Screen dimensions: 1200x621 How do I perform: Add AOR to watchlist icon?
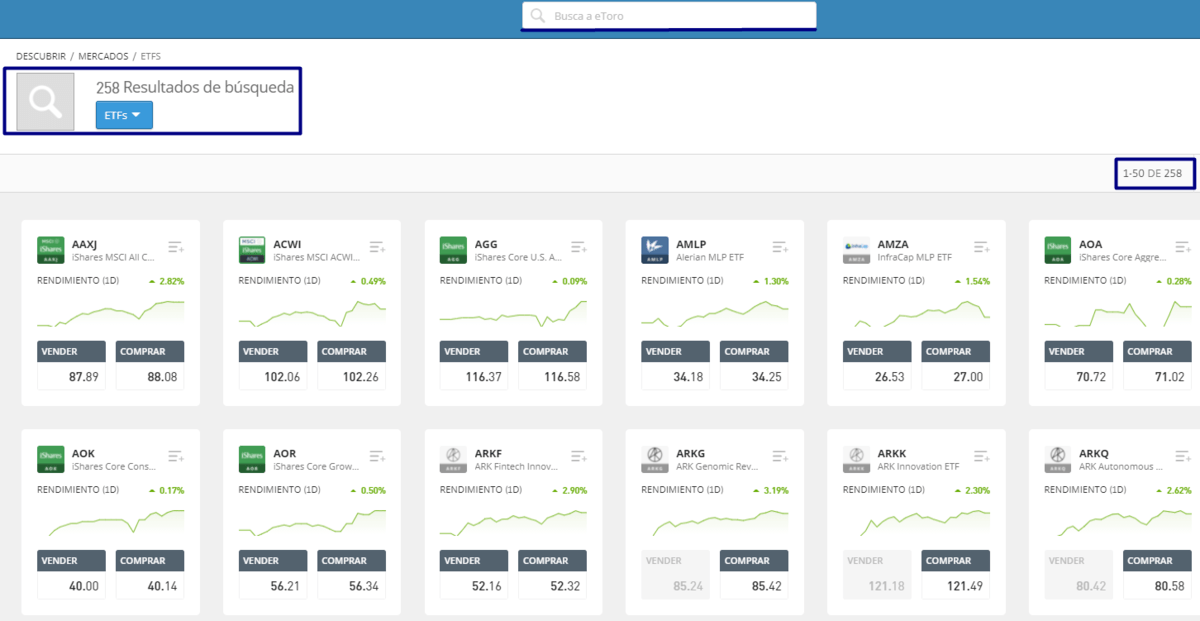click(x=377, y=456)
